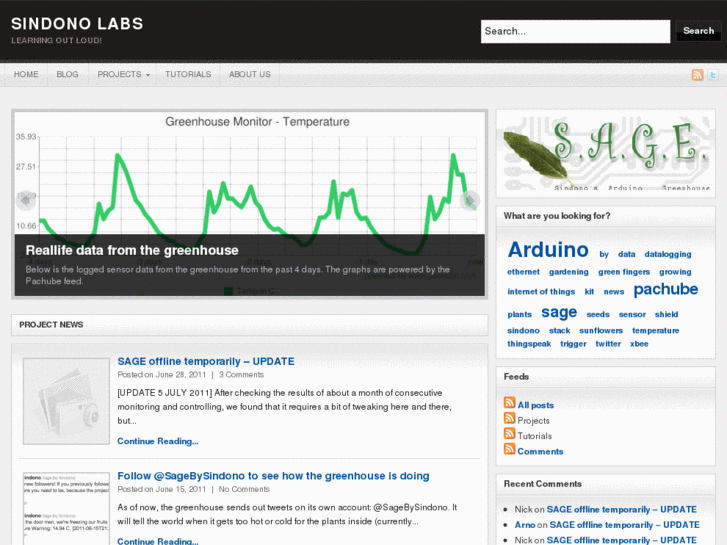Open the Comments feed link
This screenshot has width=727, height=545.
tap(540, 451)
